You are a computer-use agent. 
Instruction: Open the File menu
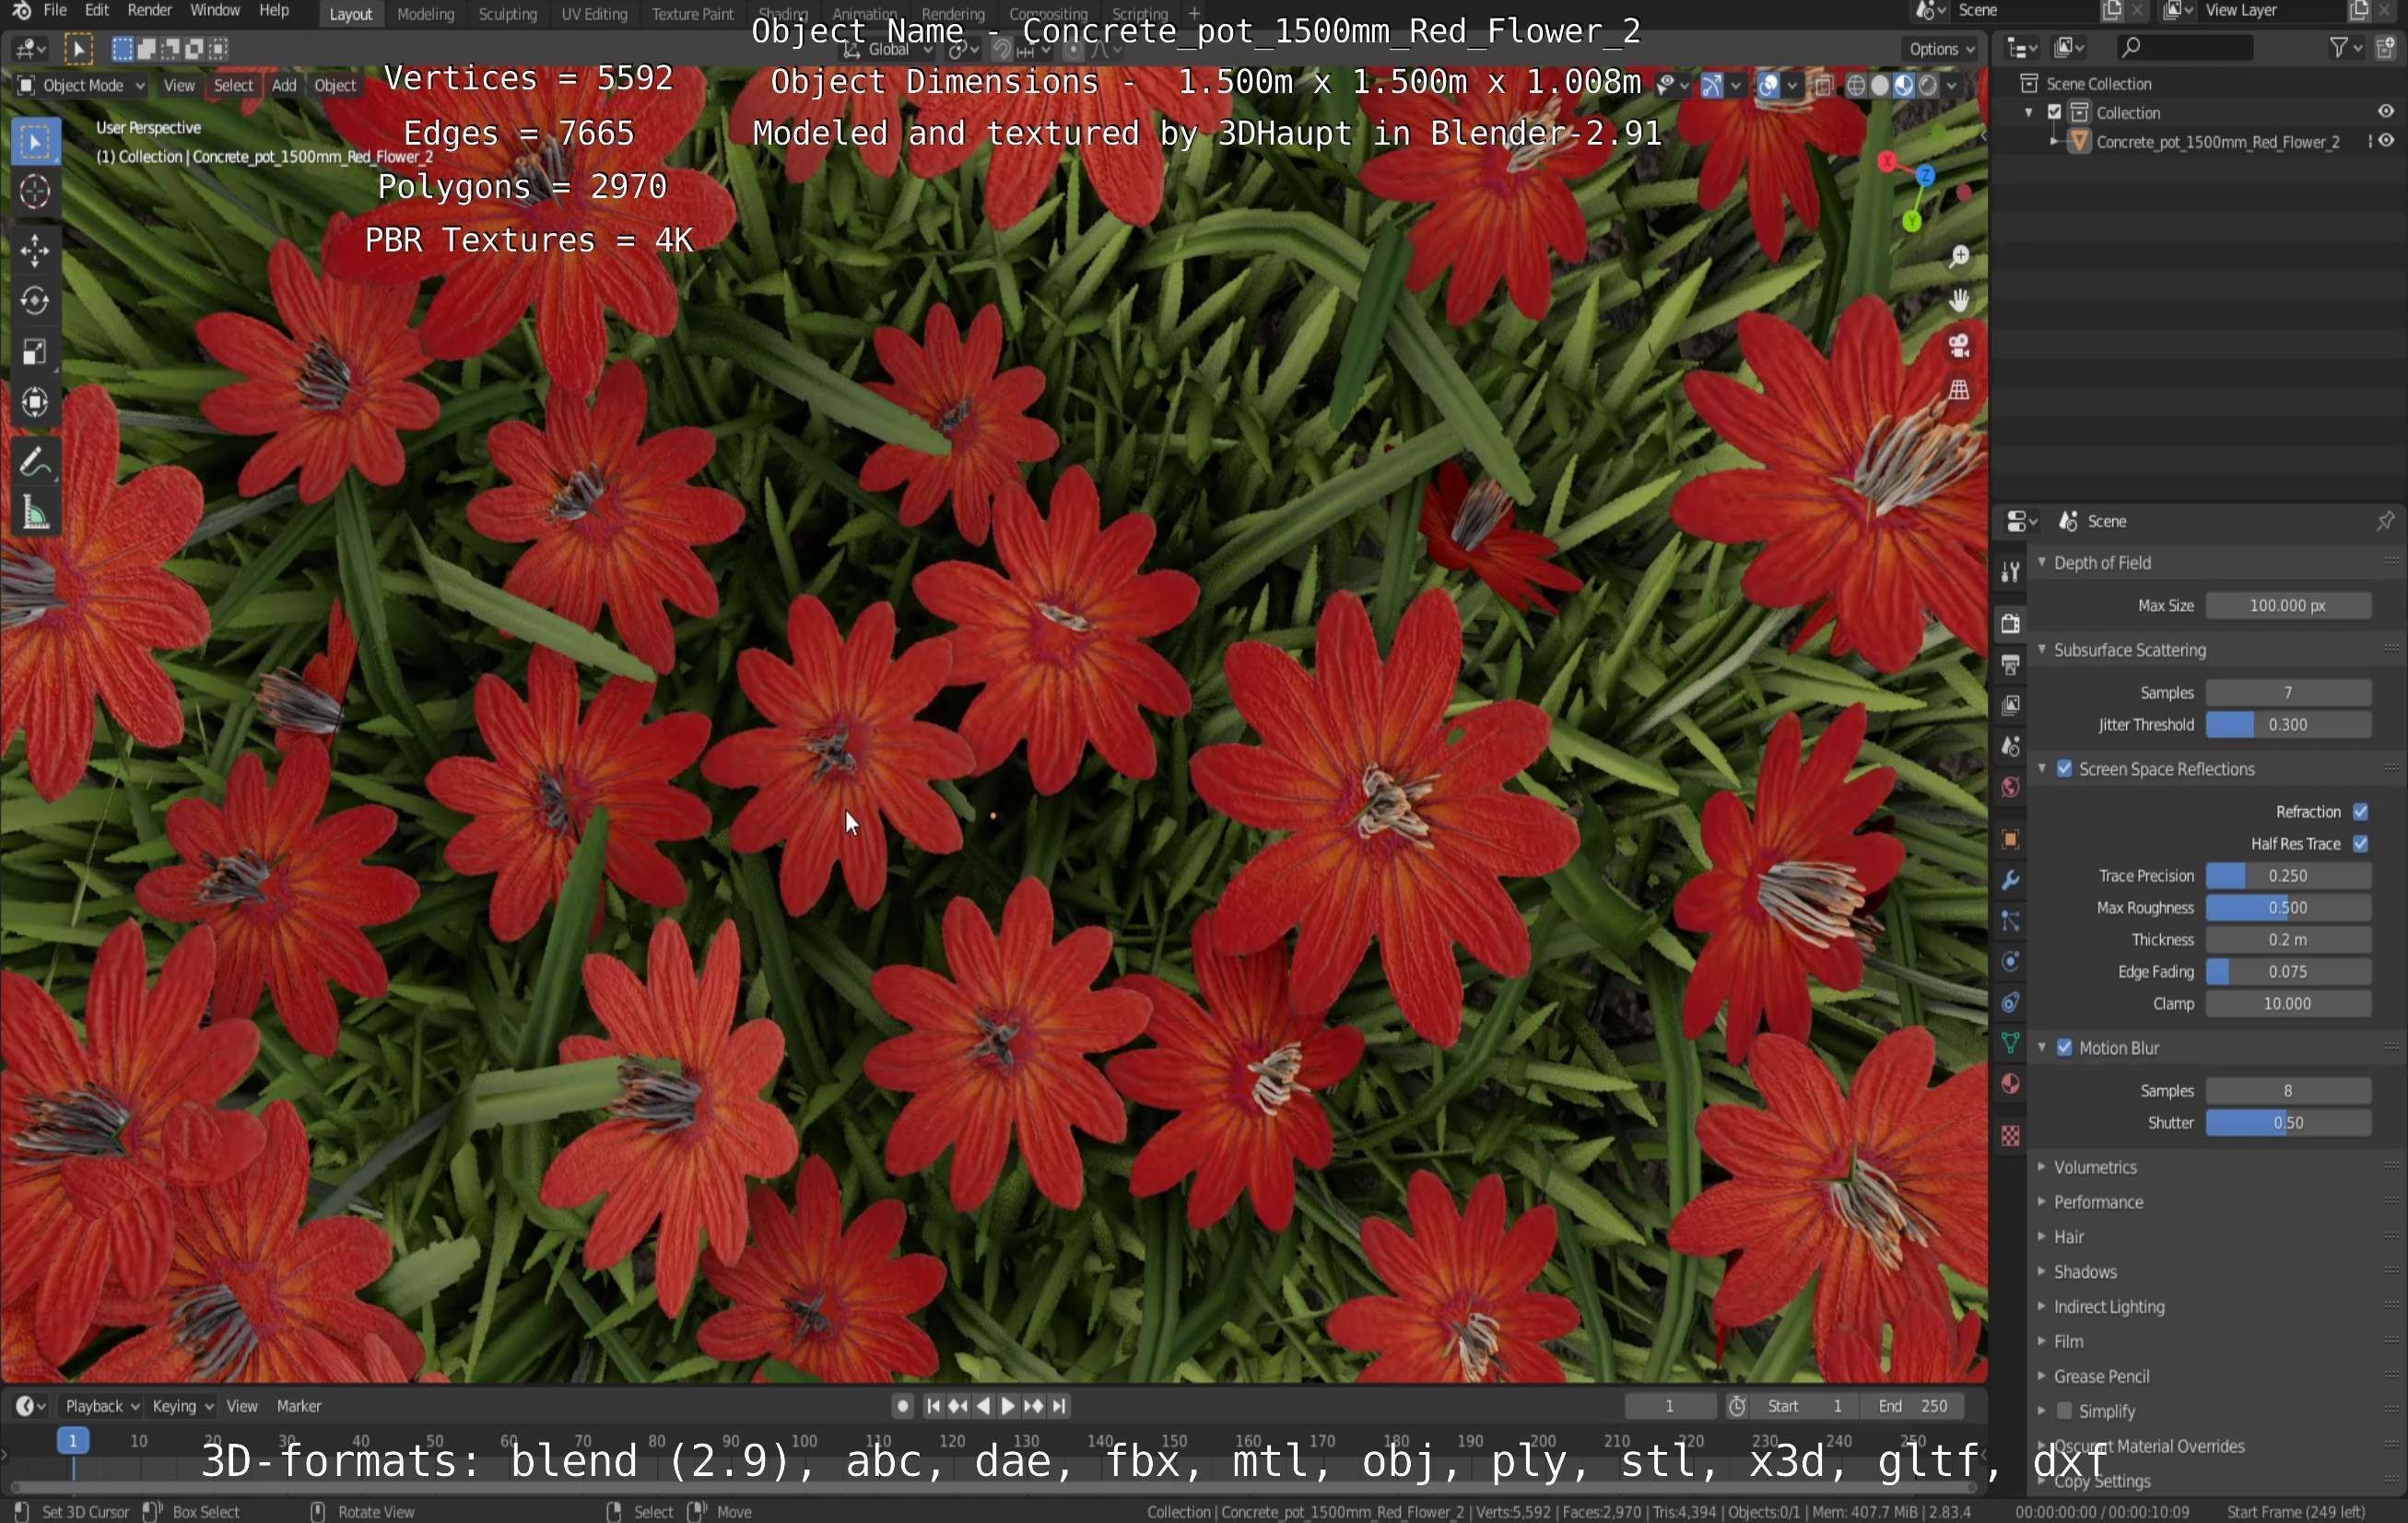tap(55, 11)
